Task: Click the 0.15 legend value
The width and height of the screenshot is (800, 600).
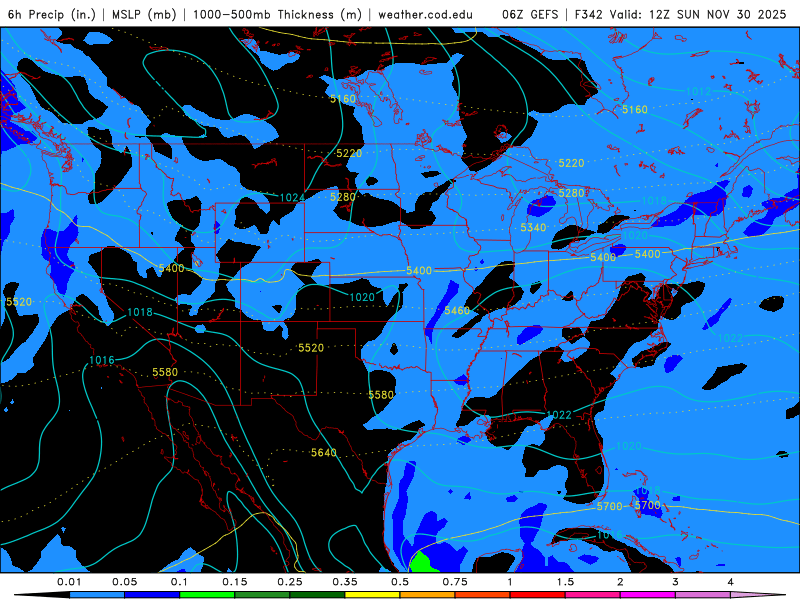Action: (235, 582)
